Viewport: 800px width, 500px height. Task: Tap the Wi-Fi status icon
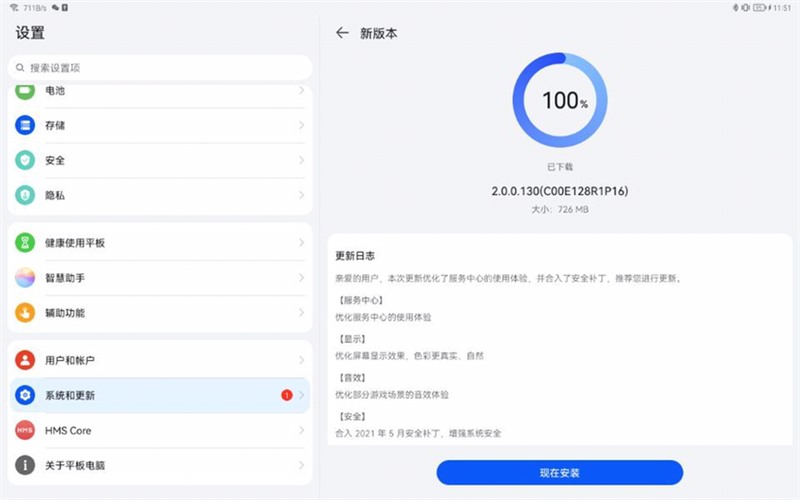coord(14,8)
